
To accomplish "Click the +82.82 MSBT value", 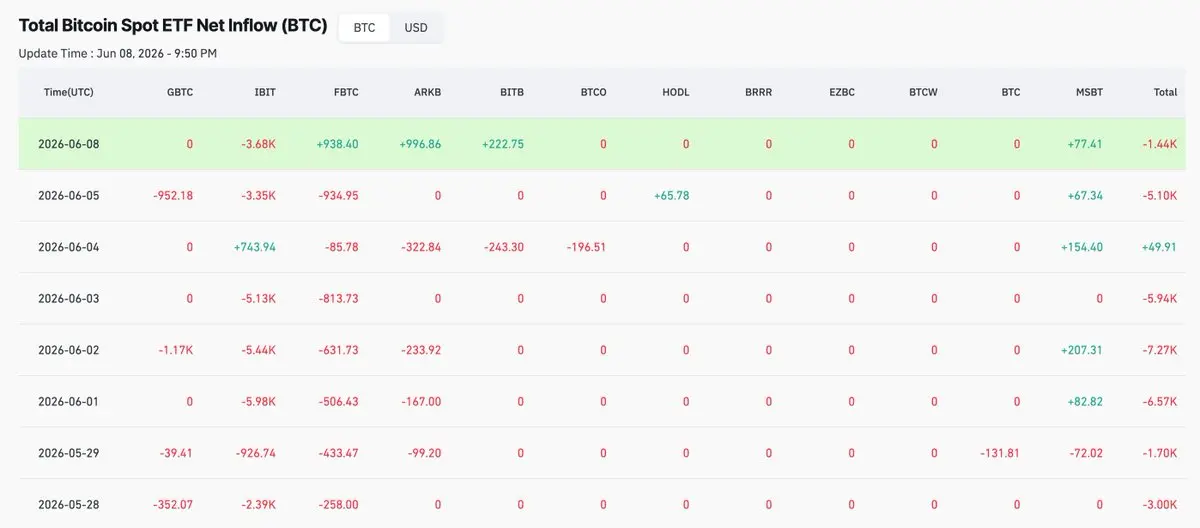I will (1085, 401).
